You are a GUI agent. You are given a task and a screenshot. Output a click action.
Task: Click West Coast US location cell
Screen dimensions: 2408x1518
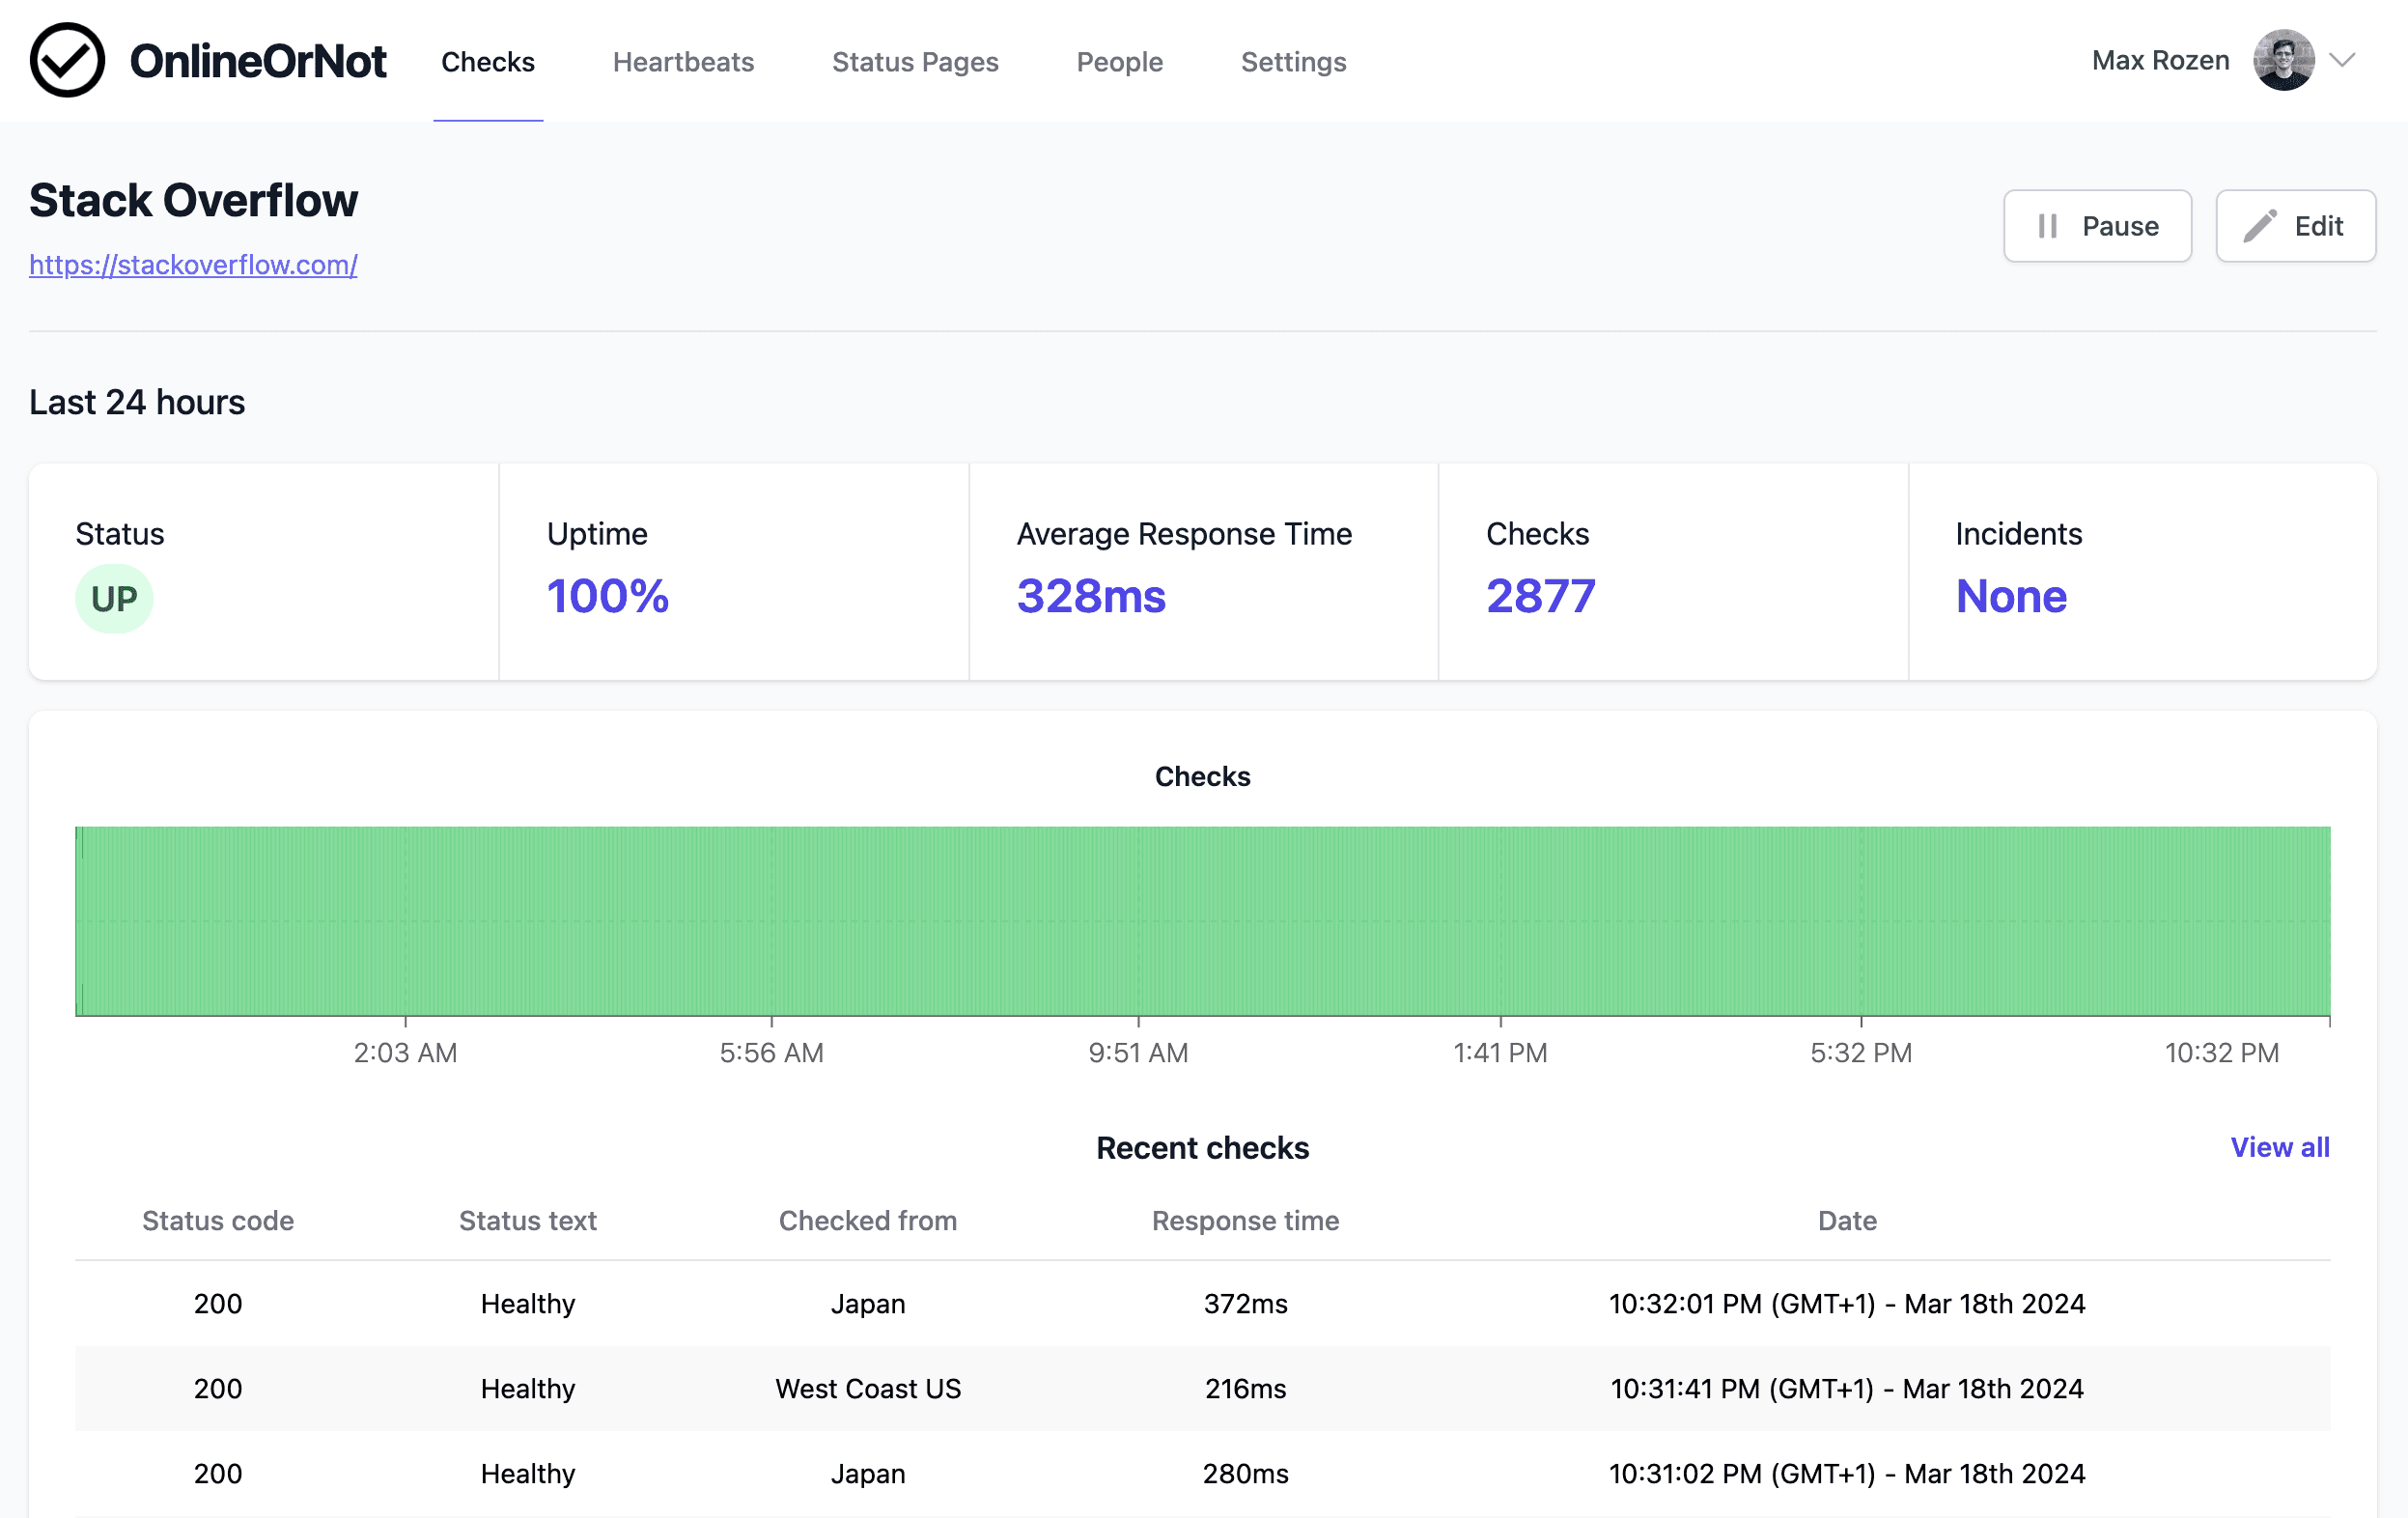click(868, 1388)
